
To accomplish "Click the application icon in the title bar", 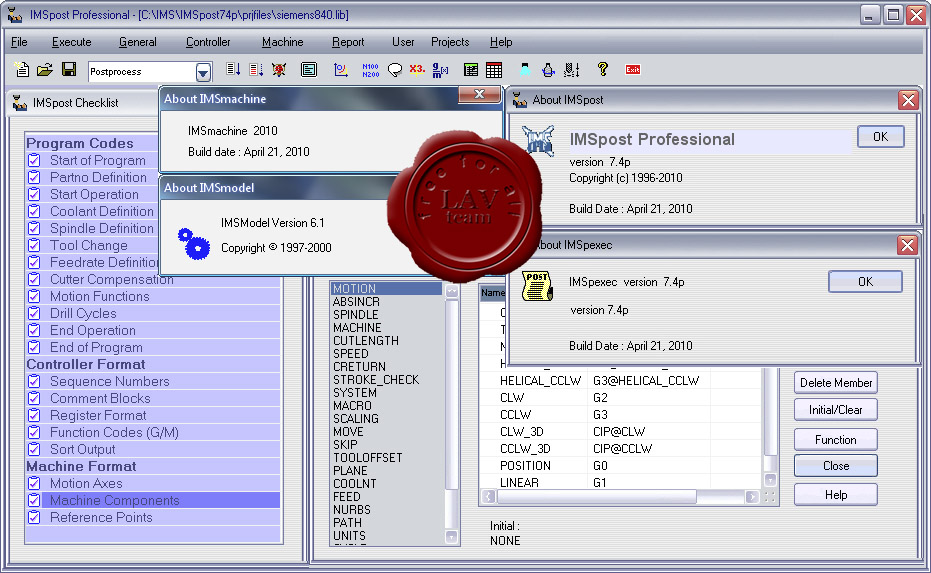I will click(15, 15).
